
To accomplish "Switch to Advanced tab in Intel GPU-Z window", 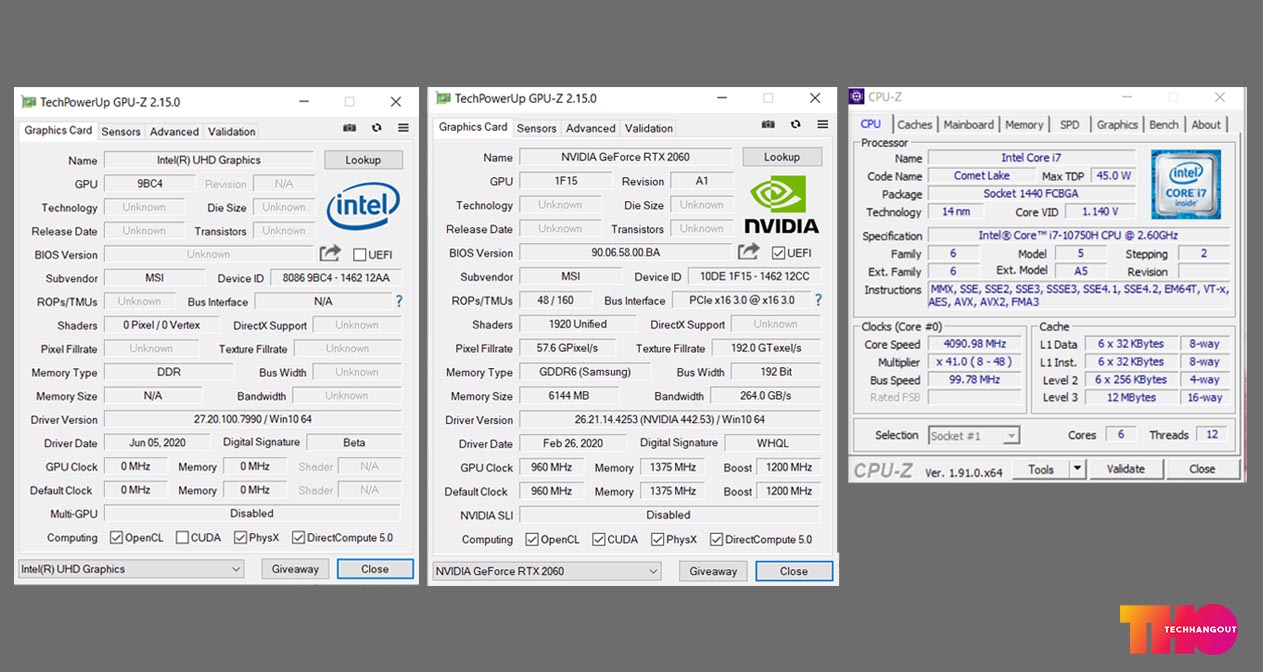I will click(175, 132).
